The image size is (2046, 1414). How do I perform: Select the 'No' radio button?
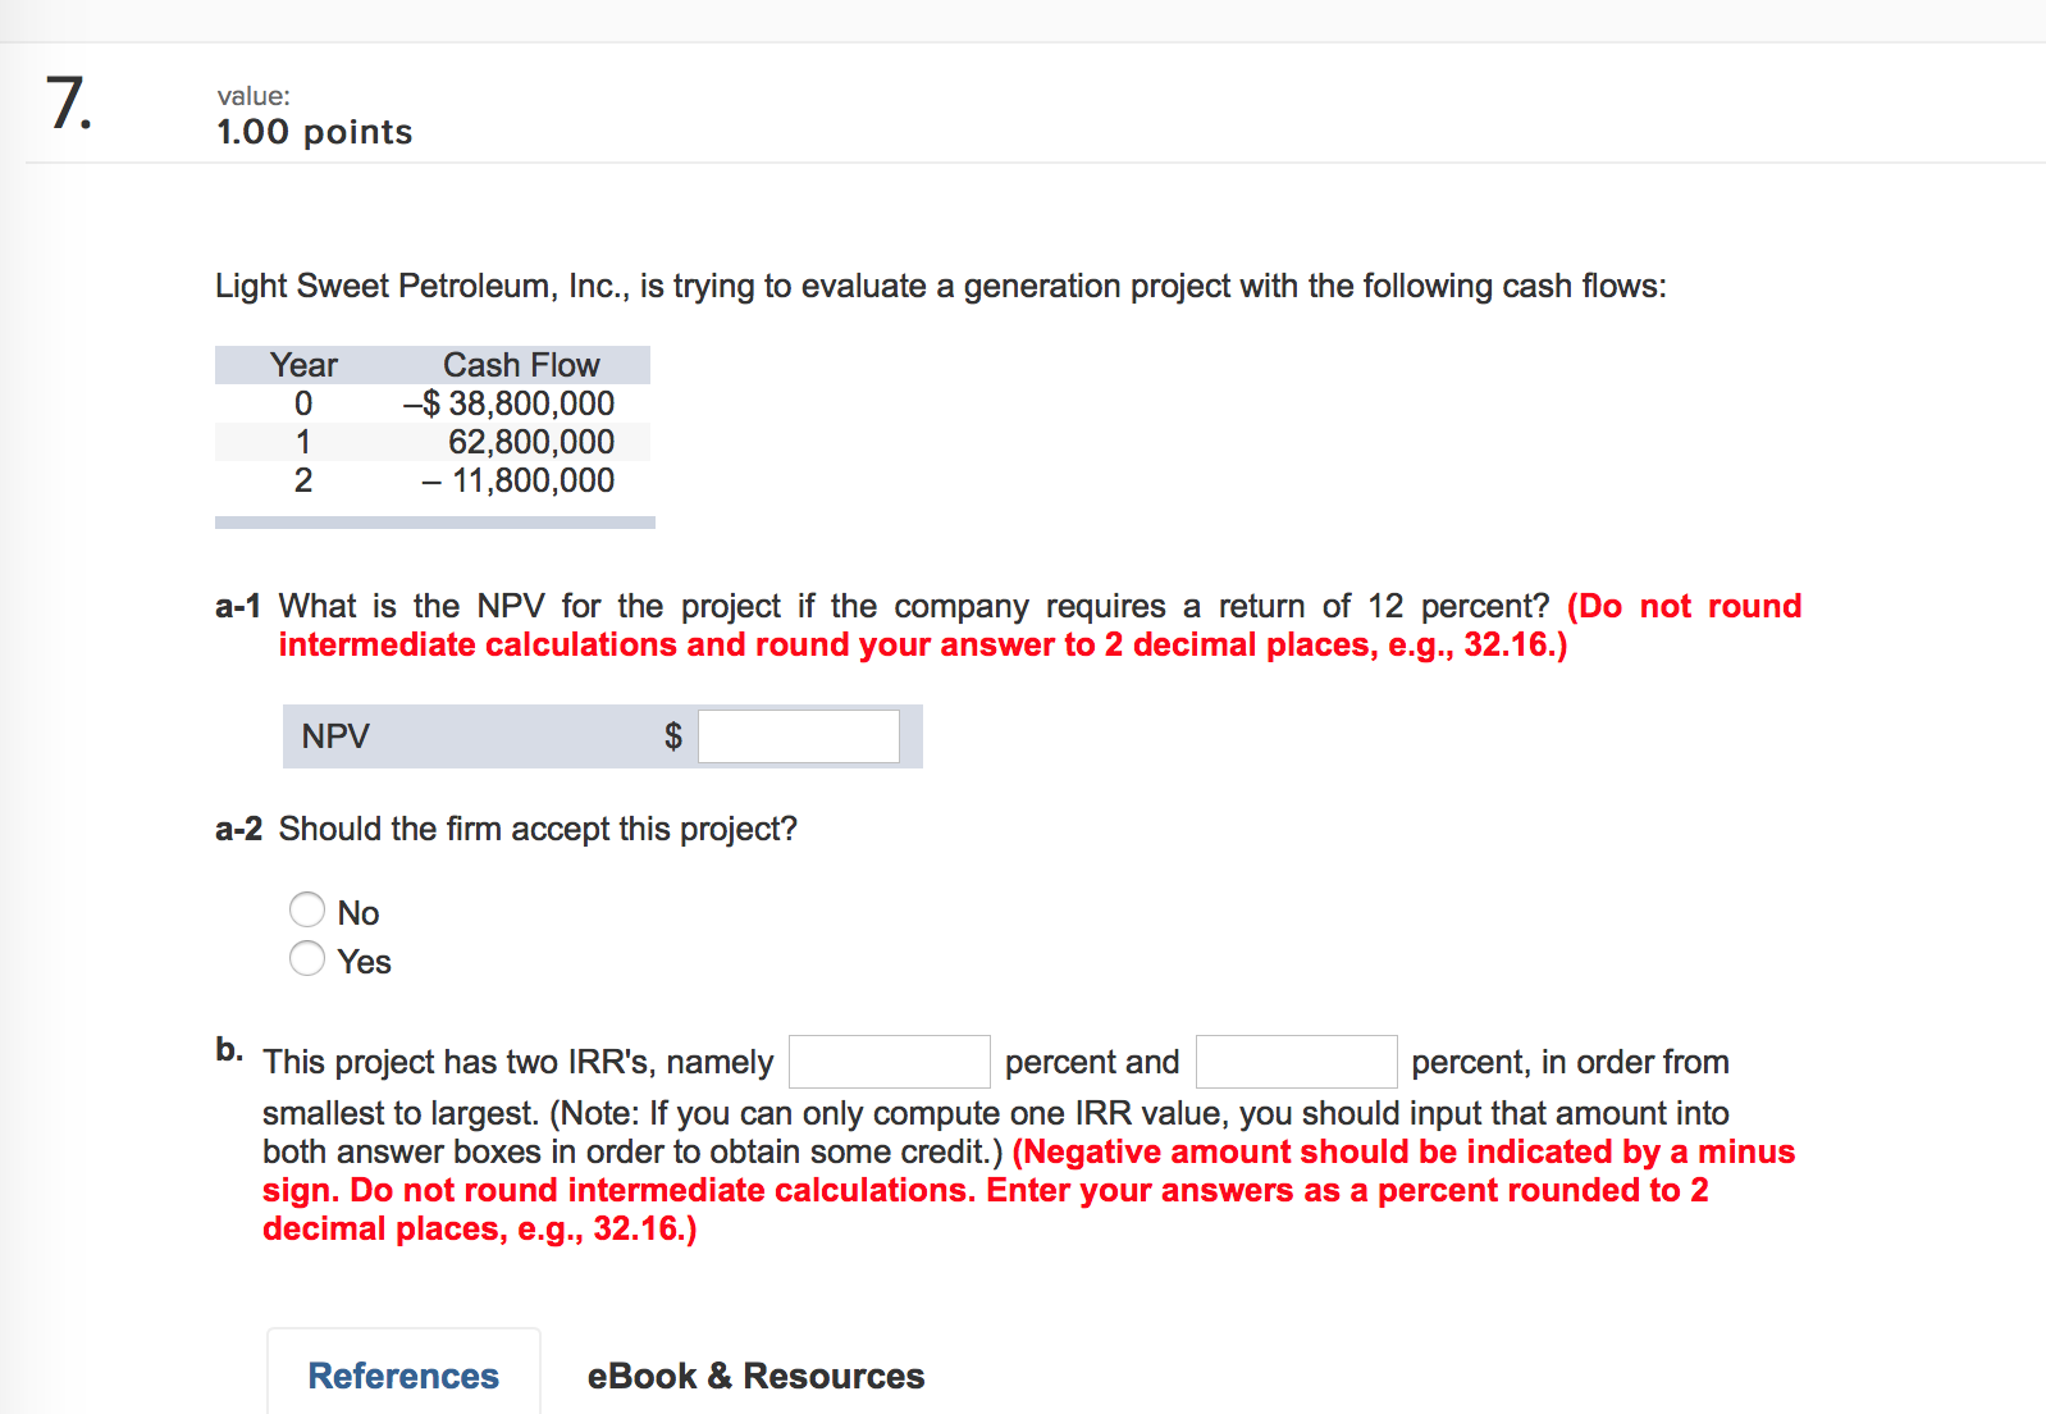(x=307, y=909)
